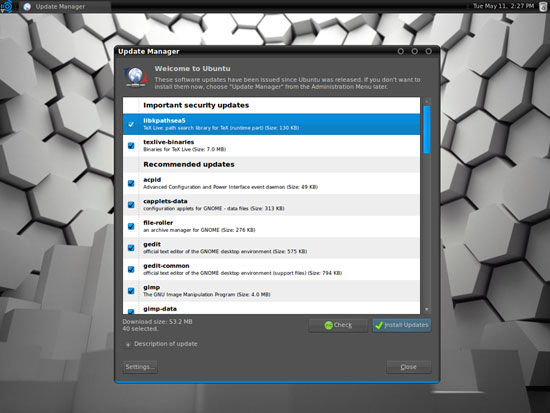
Task: Toggle the capplets-data checkbox
Action: (x=131, y=205)
